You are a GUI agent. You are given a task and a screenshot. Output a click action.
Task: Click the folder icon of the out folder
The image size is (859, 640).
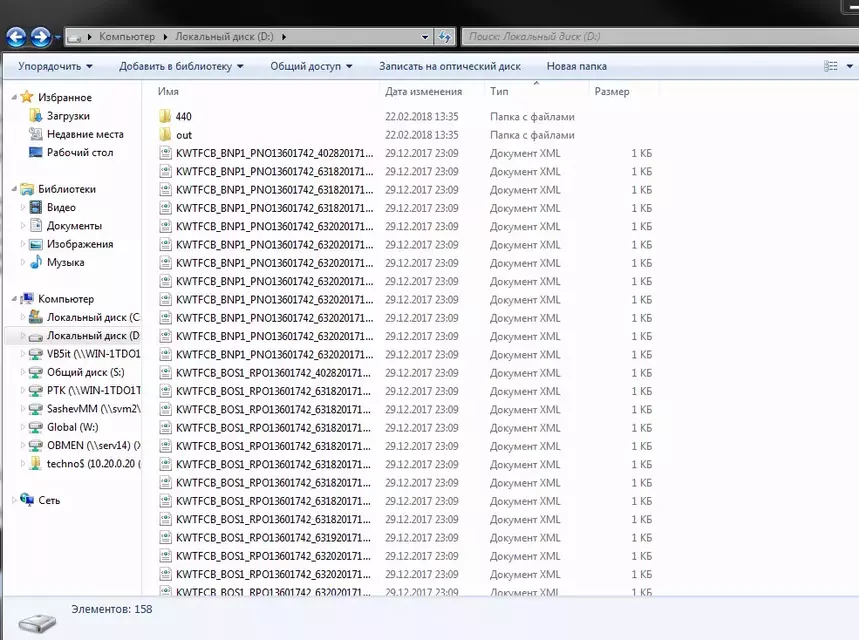[x=165, y=135]
